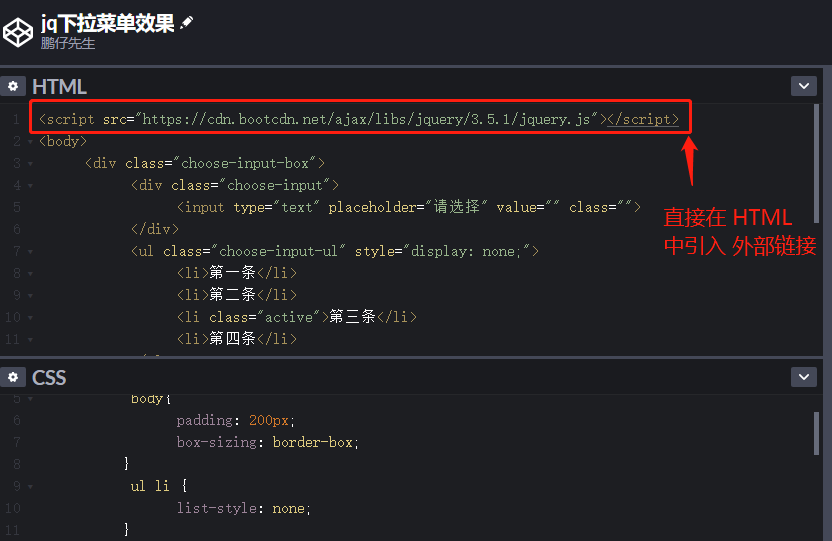Open author profile 鹏仔先生
The width and height of the screenshot is (832, 541).
[x=68, y=43]
